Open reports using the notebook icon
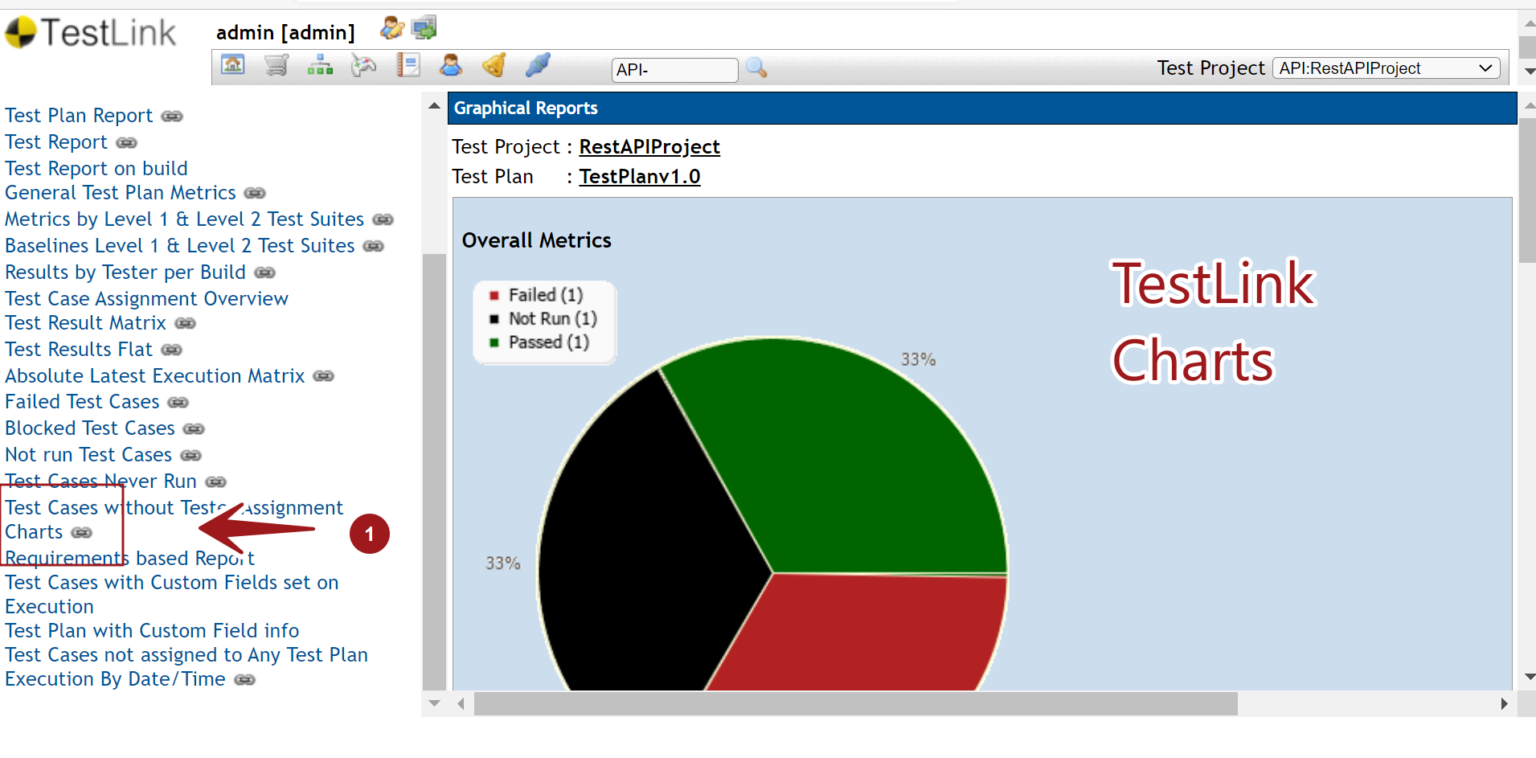The width and height of the screenshot is (1536, 758). (x=408, y=65)
